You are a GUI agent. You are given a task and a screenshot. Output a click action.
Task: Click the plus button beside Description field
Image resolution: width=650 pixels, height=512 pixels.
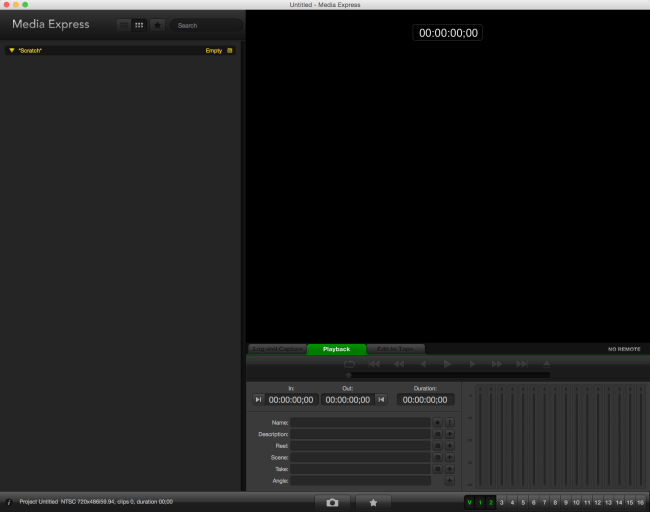coord(450,434)
